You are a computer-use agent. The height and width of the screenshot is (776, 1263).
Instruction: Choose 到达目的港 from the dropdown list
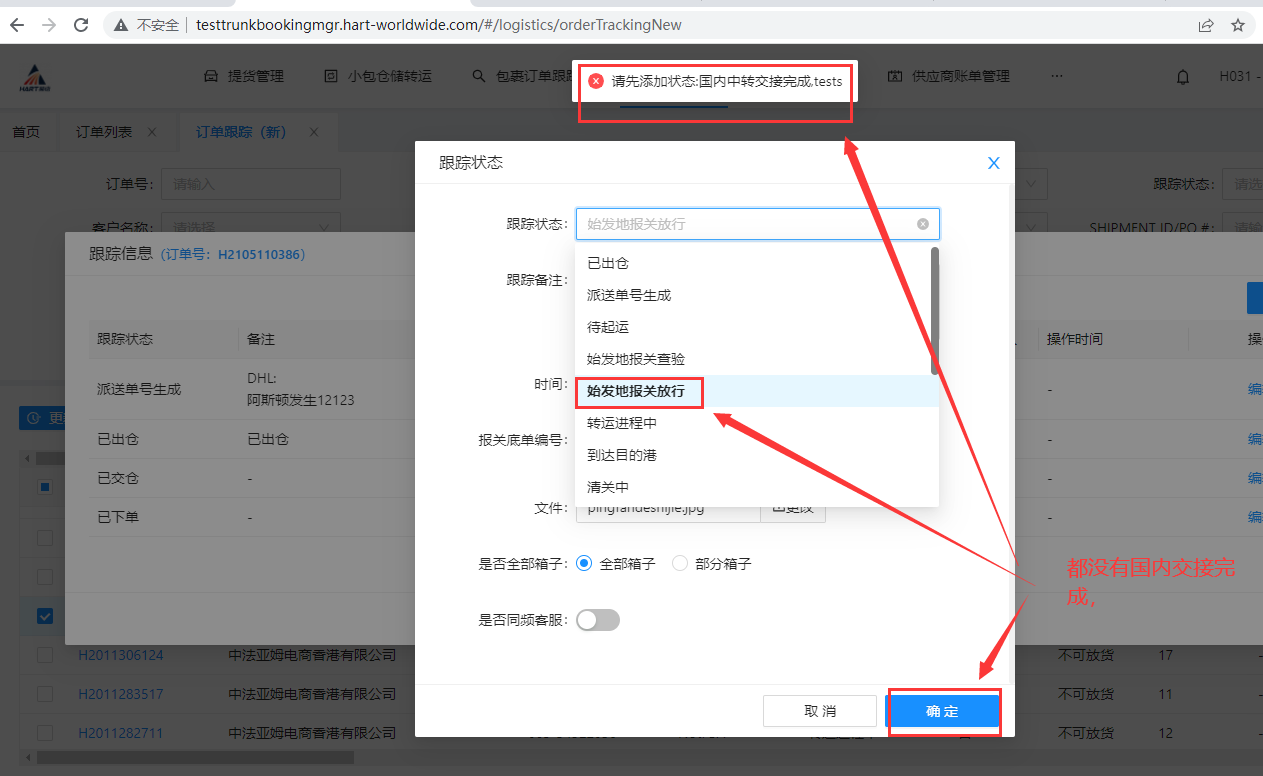(622, 455)
